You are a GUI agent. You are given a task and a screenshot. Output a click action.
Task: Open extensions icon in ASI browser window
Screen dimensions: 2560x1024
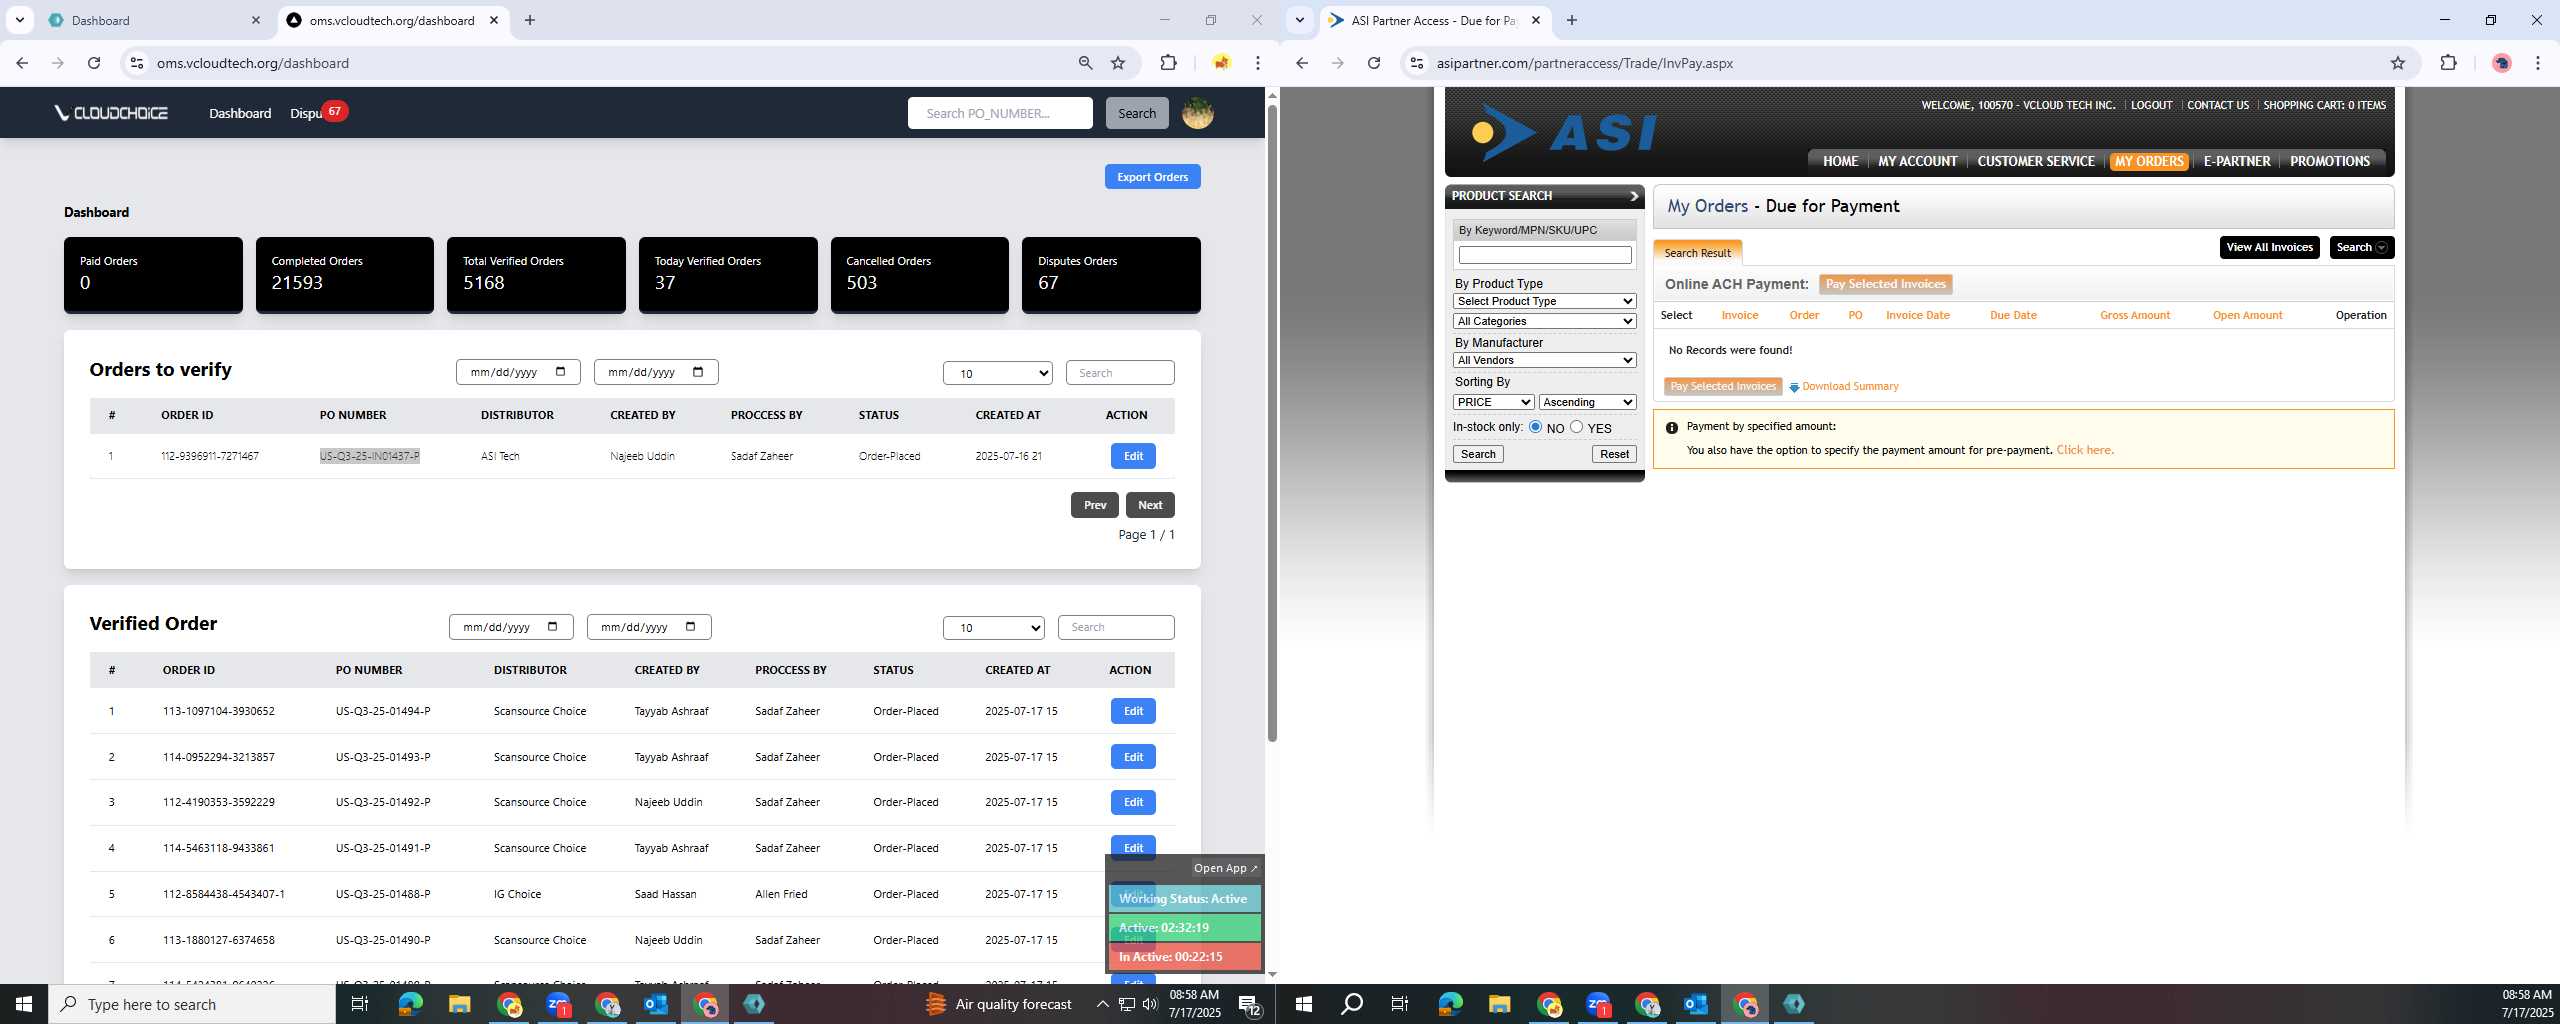2448,63
